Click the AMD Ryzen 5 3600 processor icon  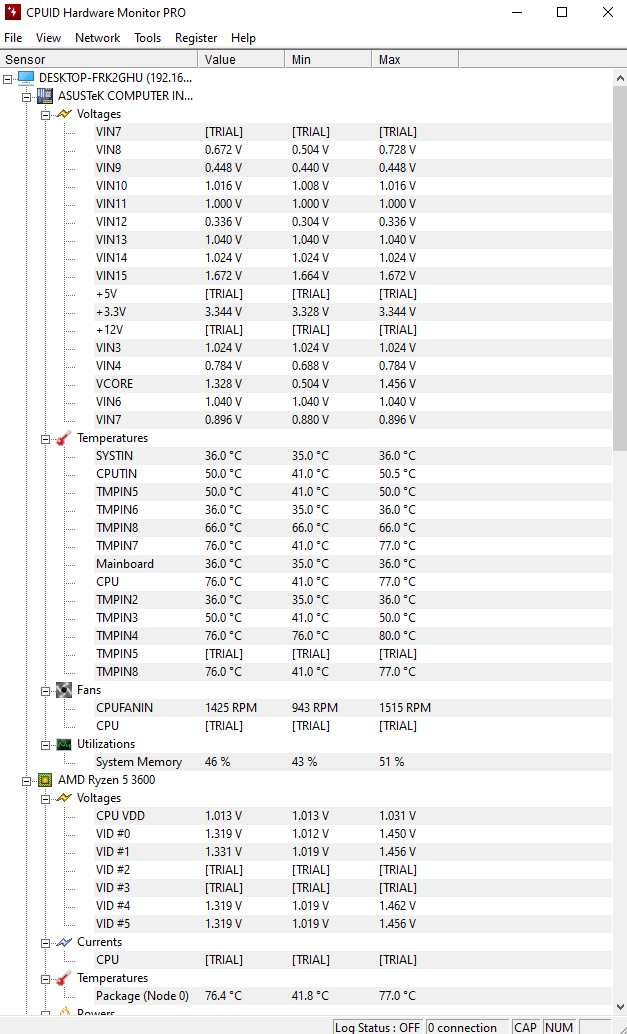[44, 780]
